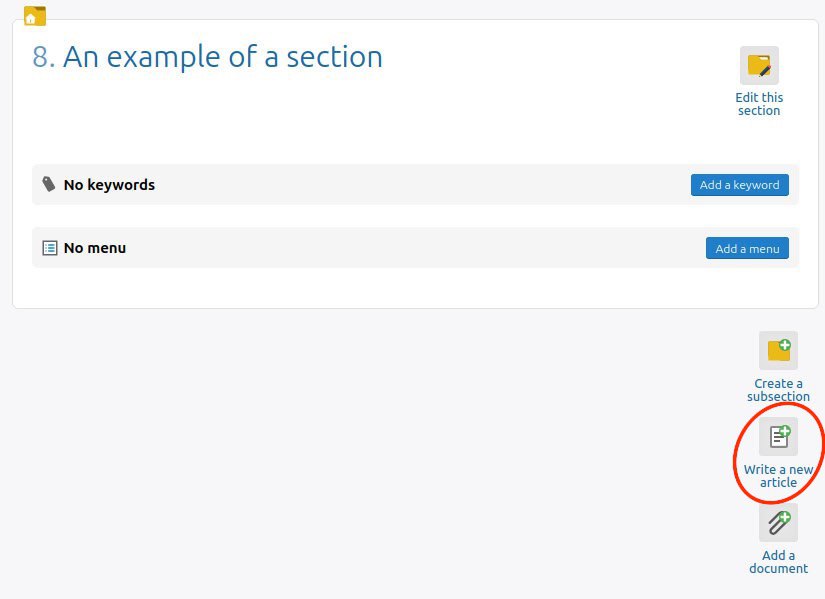Click the Create a subsection folder icon
This screenshot has height=599, width=825.
click(778, 351)
